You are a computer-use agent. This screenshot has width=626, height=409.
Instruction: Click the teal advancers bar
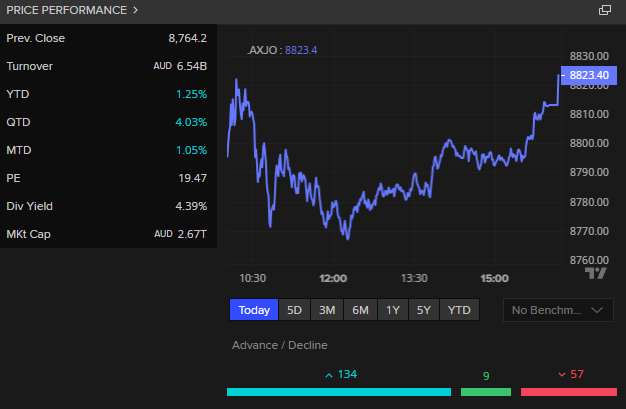pyautogui.click(x=339, y=392)
